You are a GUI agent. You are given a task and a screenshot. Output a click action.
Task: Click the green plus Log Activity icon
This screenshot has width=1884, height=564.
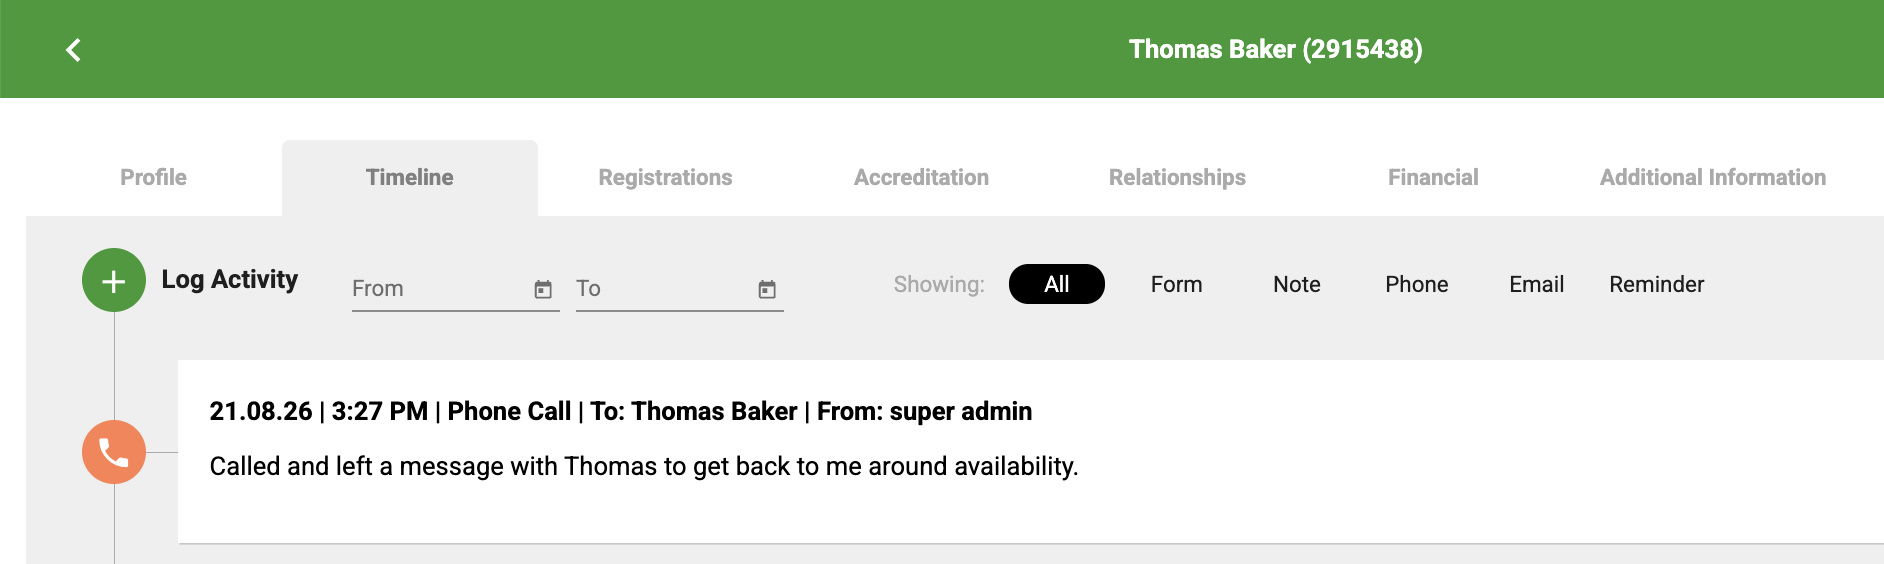coord(114,280)
